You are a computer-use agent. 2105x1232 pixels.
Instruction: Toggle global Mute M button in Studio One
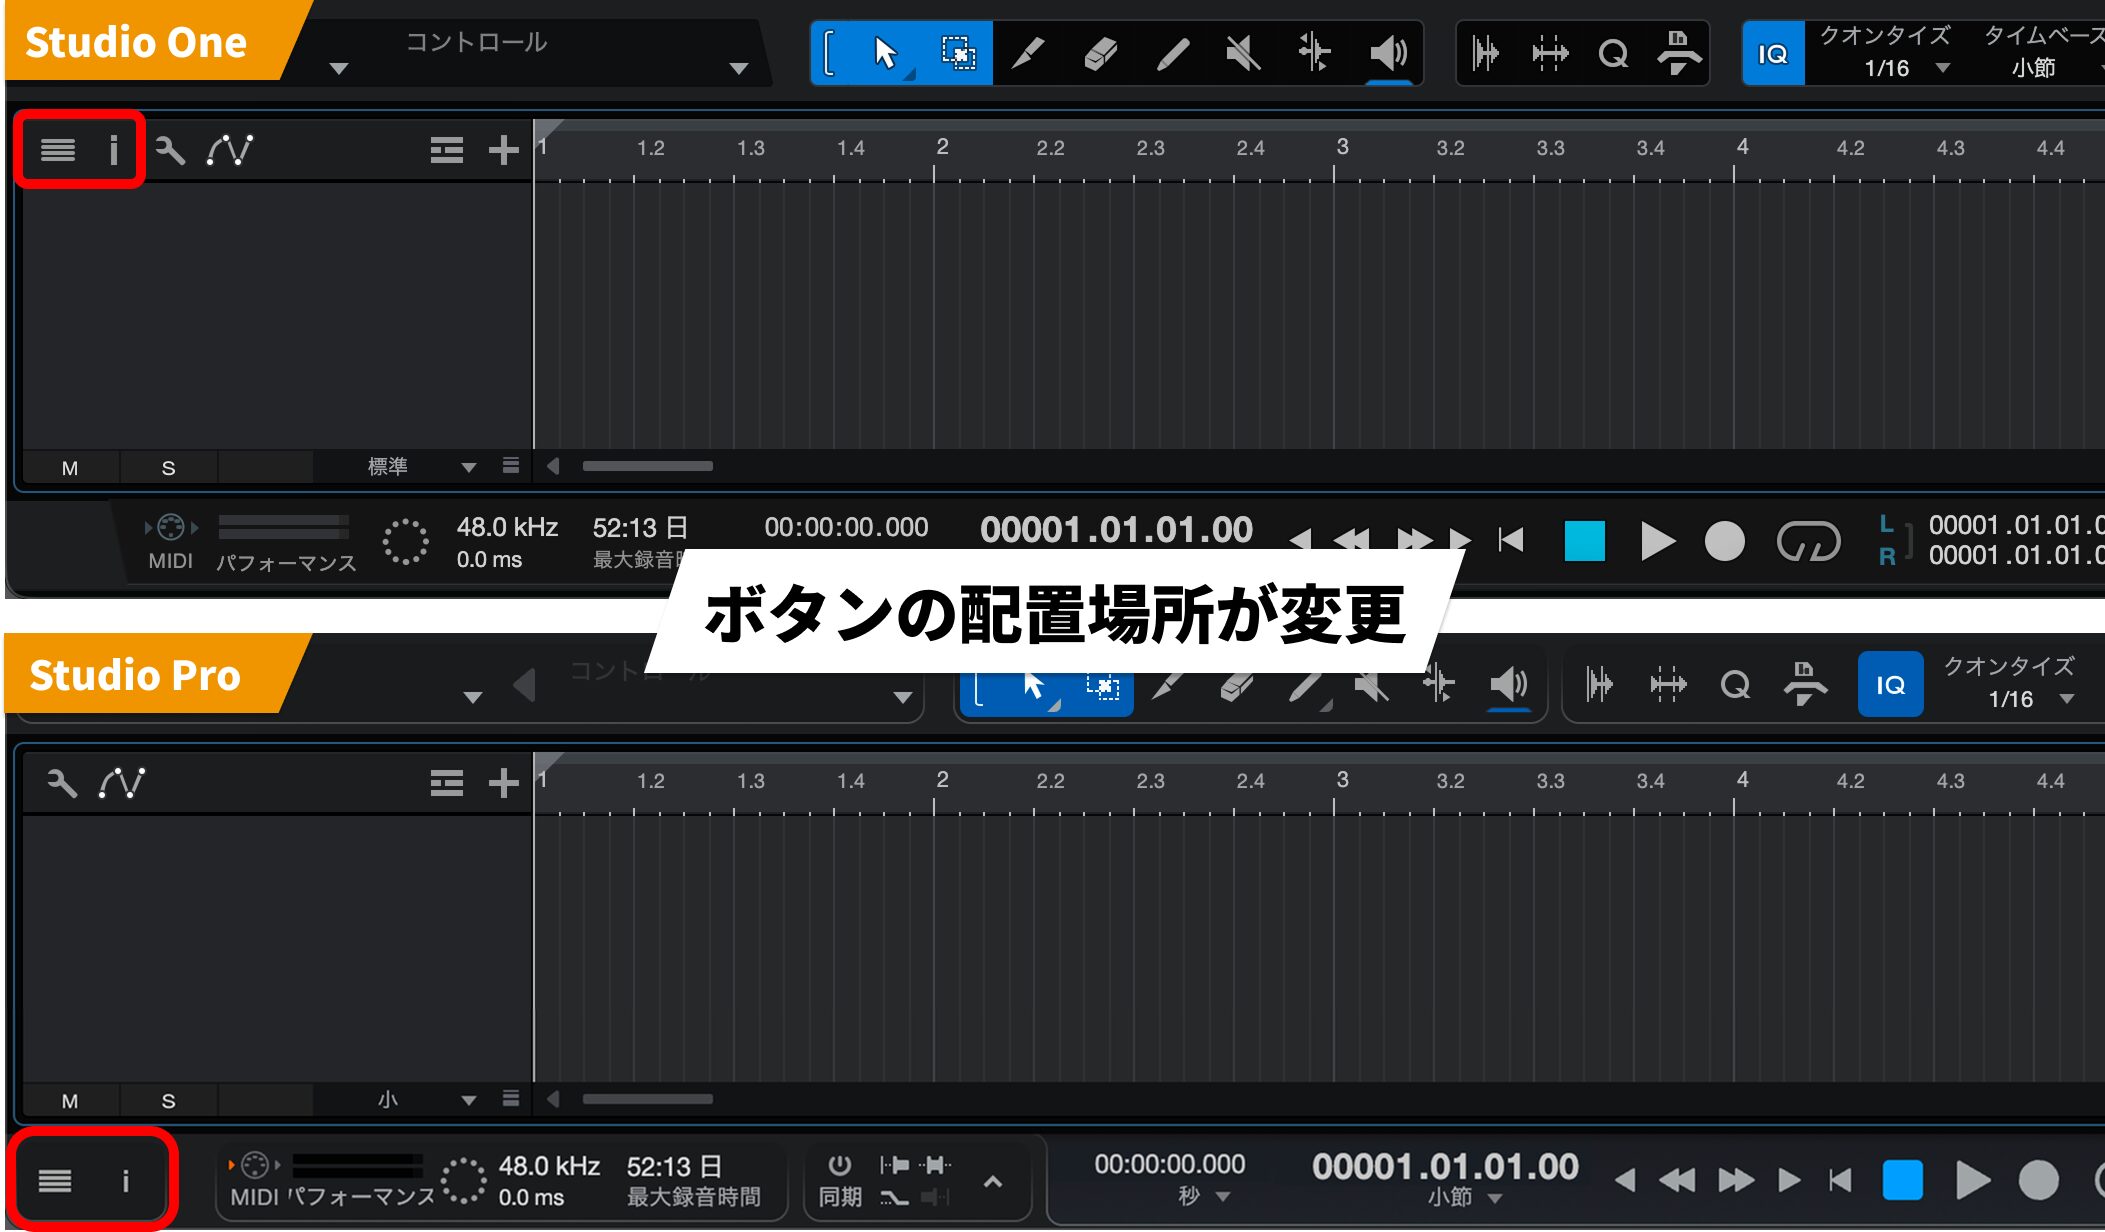pos(70,468)
